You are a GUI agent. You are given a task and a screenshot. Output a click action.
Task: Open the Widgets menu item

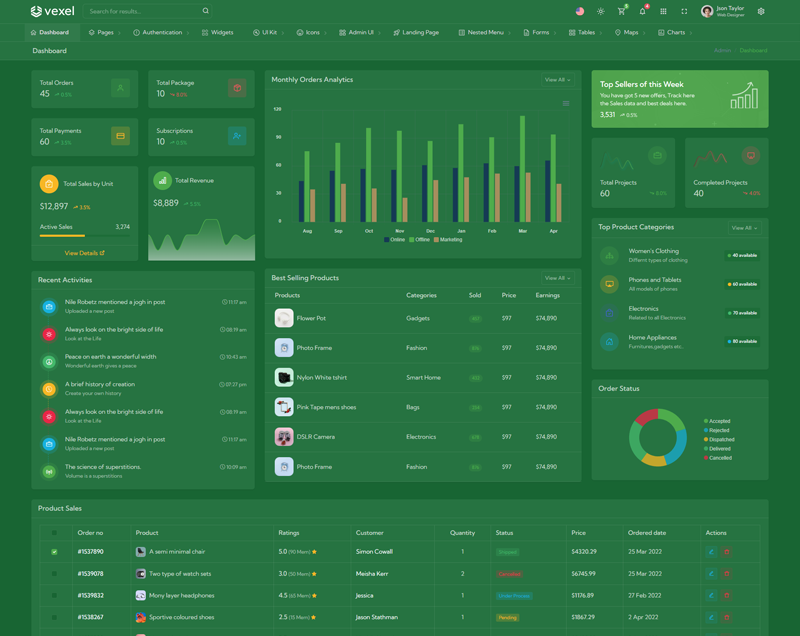218,32
